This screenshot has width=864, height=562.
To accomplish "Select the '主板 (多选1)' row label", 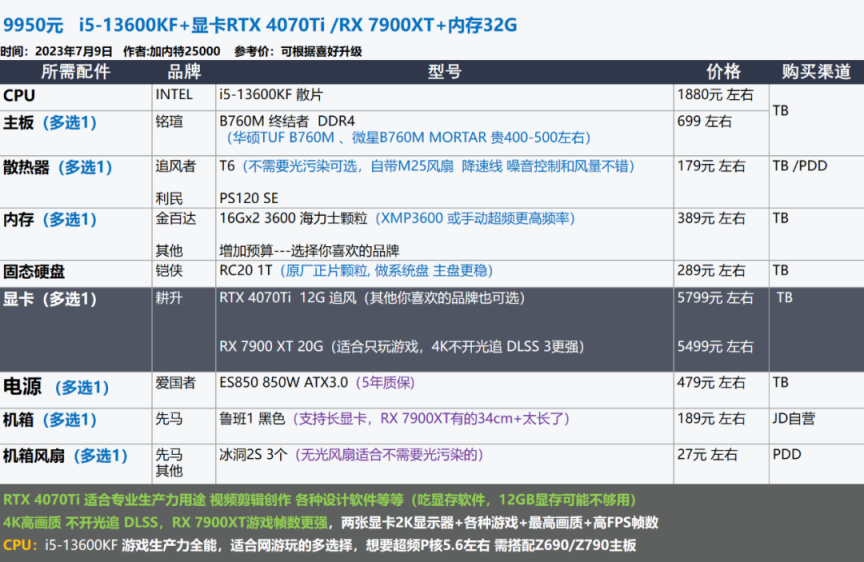I will [x=50, y=122].
